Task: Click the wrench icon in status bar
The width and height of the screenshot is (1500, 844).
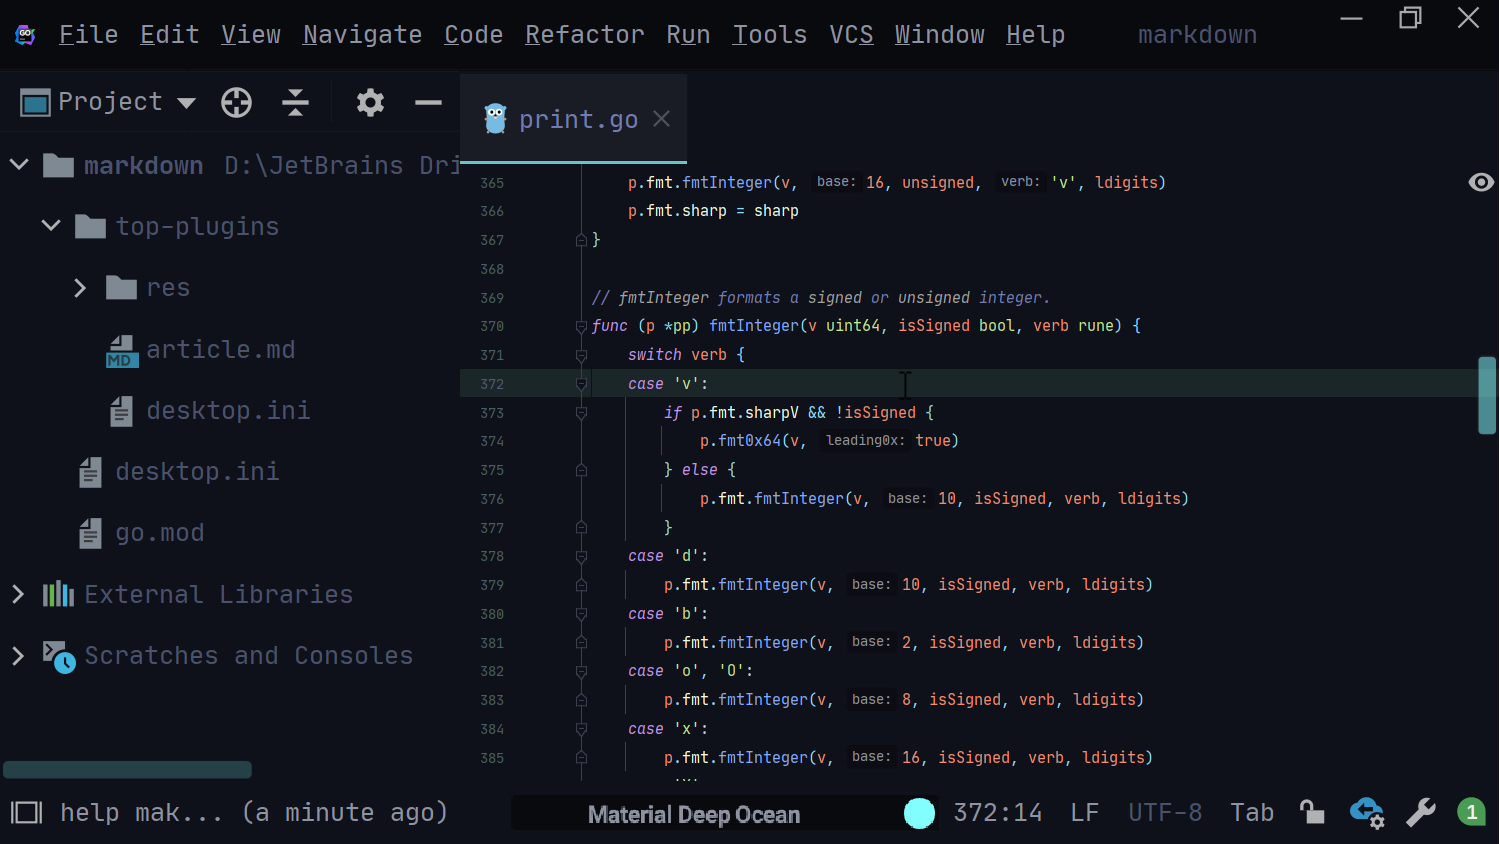Action: point(1420,813)
